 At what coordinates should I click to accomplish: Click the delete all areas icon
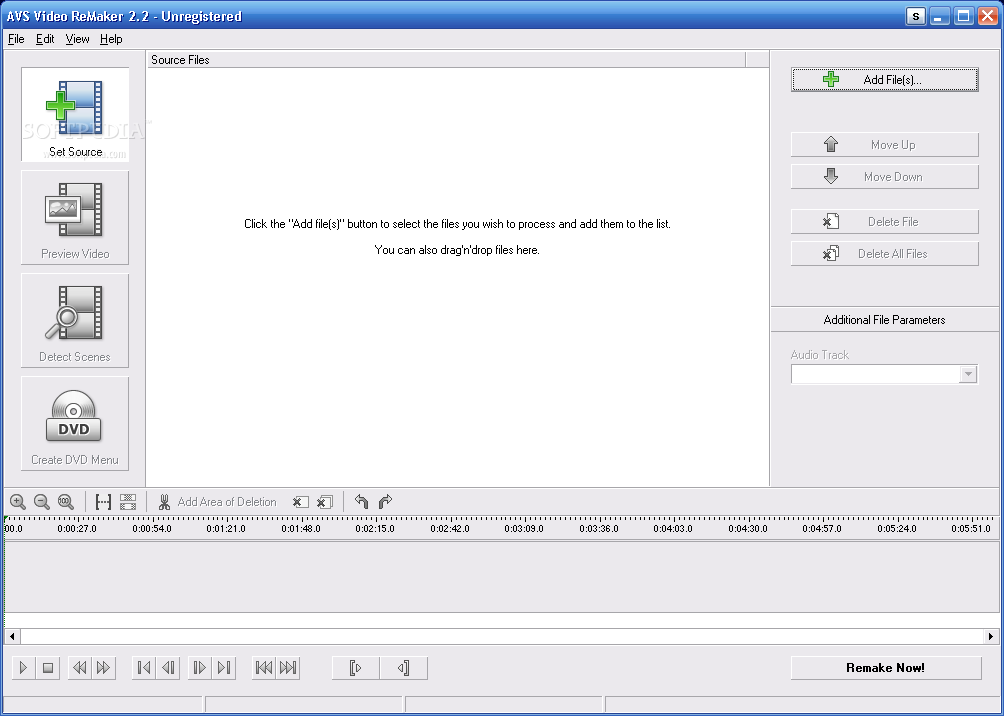pos(325,501)
